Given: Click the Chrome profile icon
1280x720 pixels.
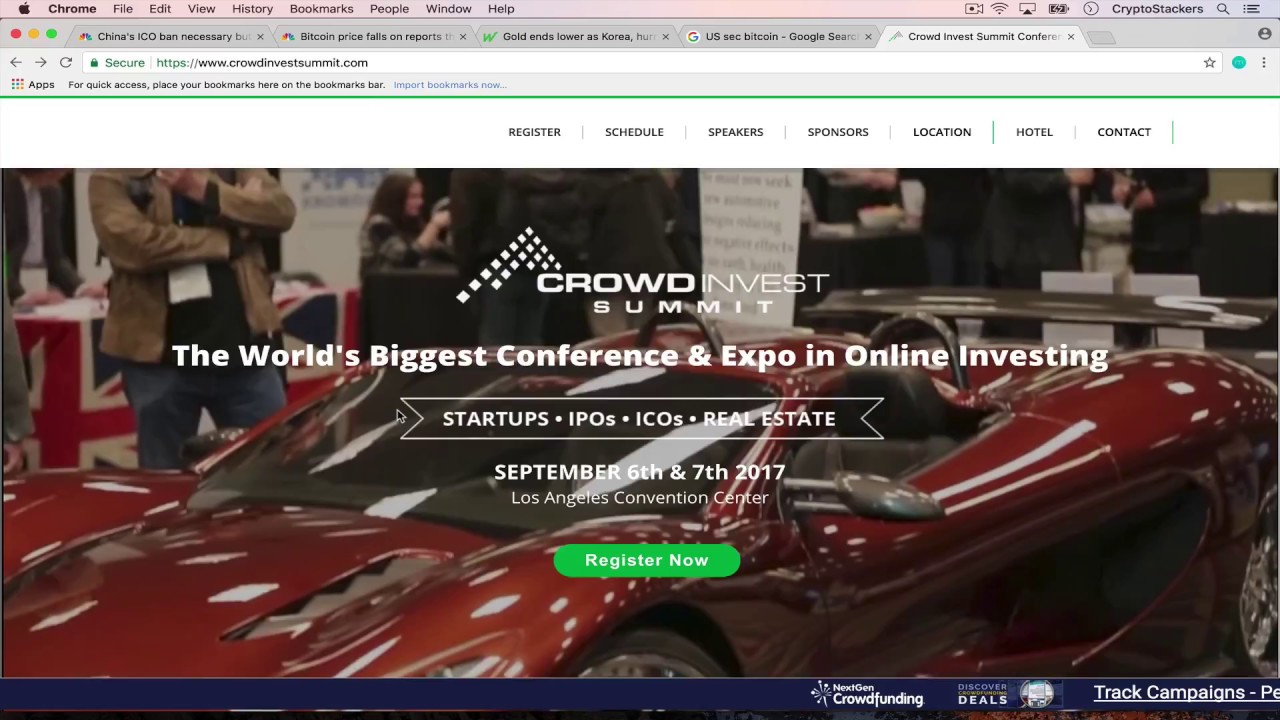Looking at the screenshot, I should click(1265, 34).
